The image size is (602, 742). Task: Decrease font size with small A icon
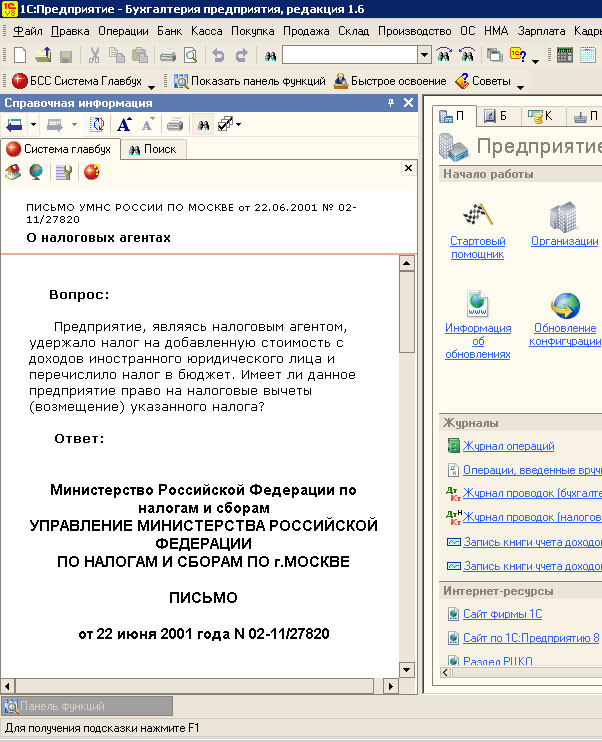(x=148, y=125)
